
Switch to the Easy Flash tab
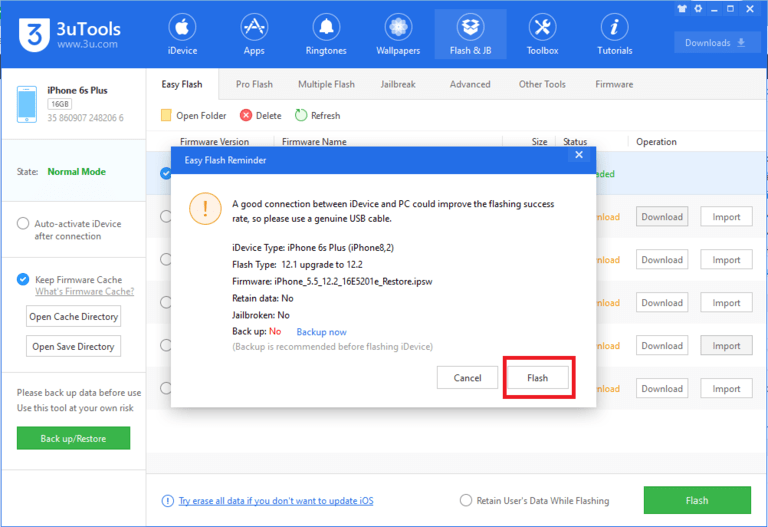click(x=182, y=84)
